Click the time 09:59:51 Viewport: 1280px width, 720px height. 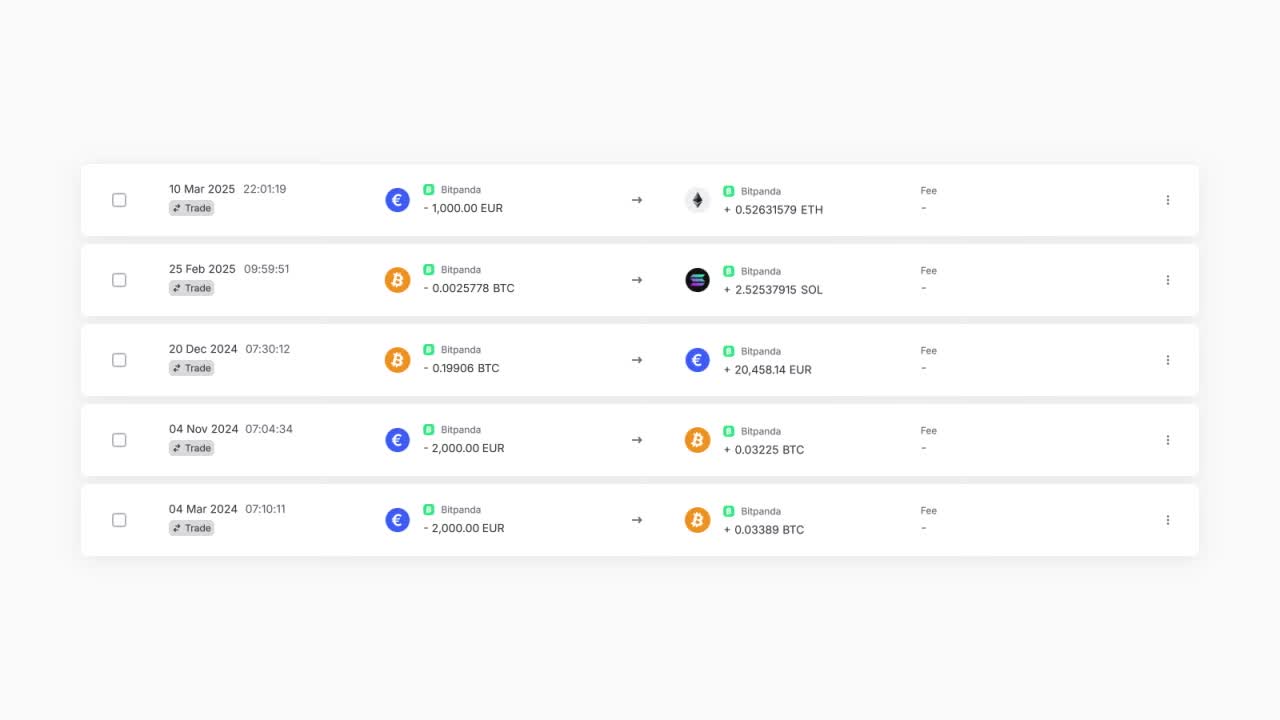click(x=267, y=269)
